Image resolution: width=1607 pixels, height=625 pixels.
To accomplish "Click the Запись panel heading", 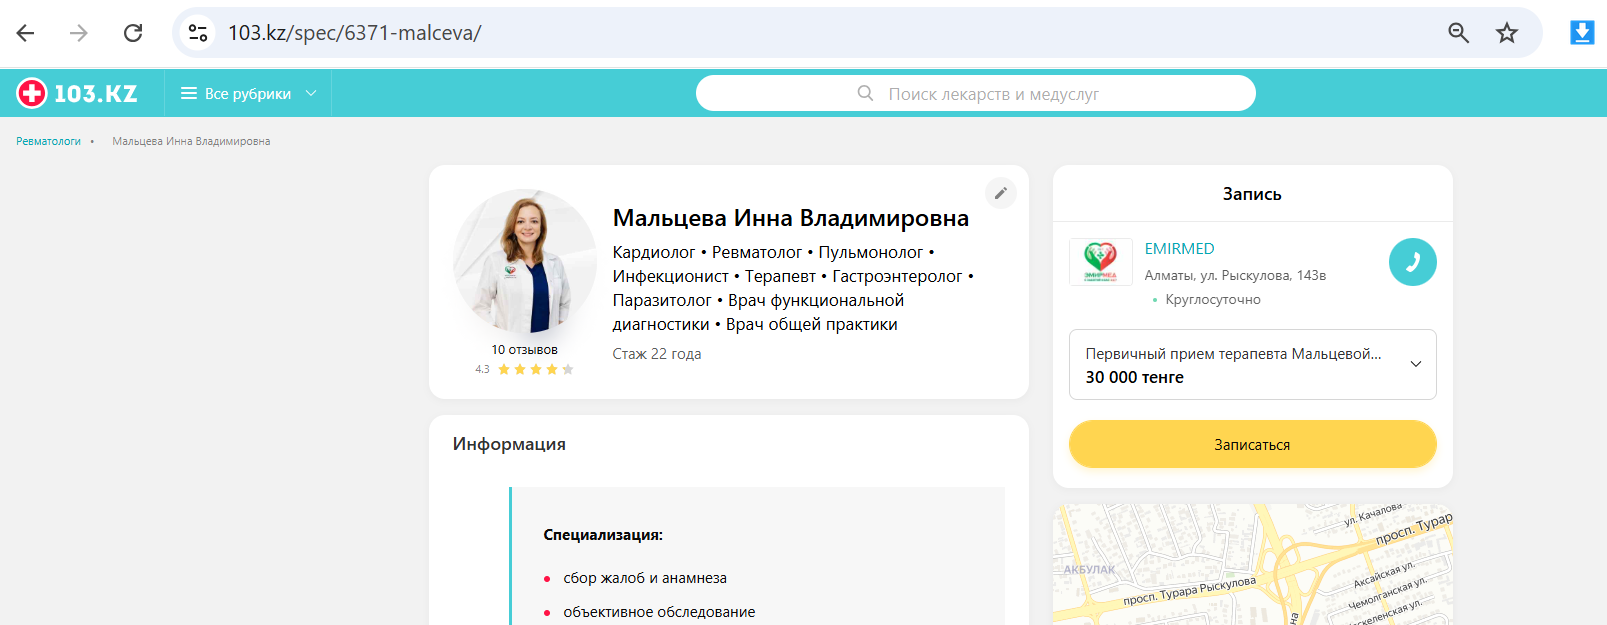I will click(x=1252, y=194).
